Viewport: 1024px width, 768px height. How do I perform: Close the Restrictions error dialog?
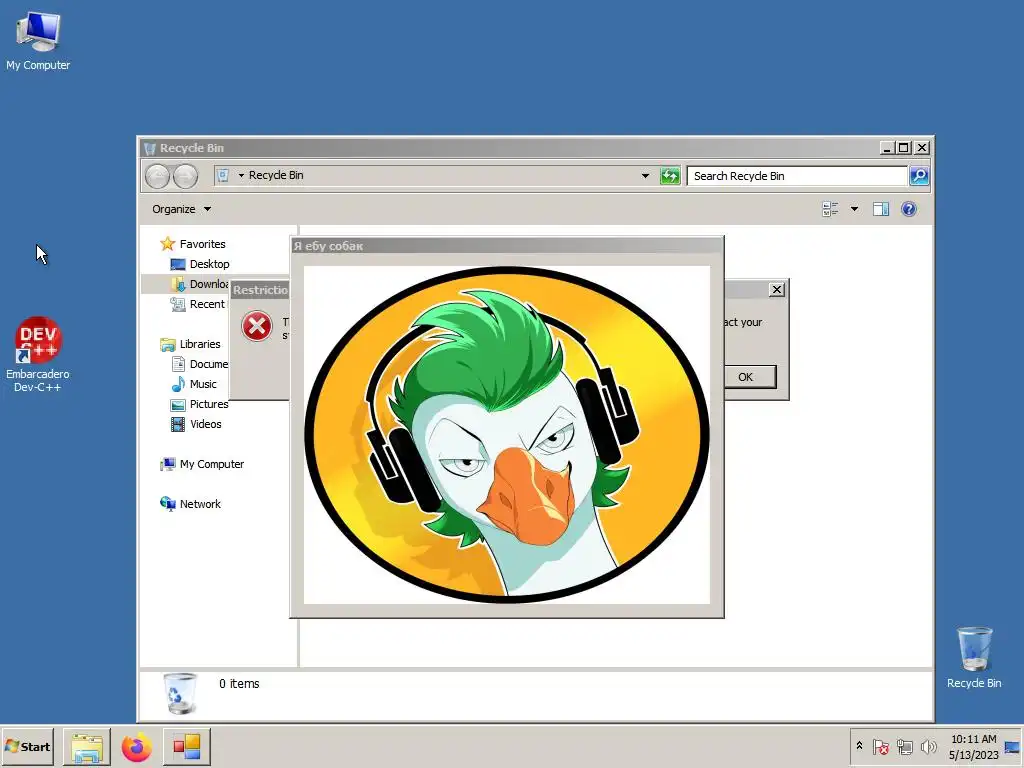click(x=776, y=289)
